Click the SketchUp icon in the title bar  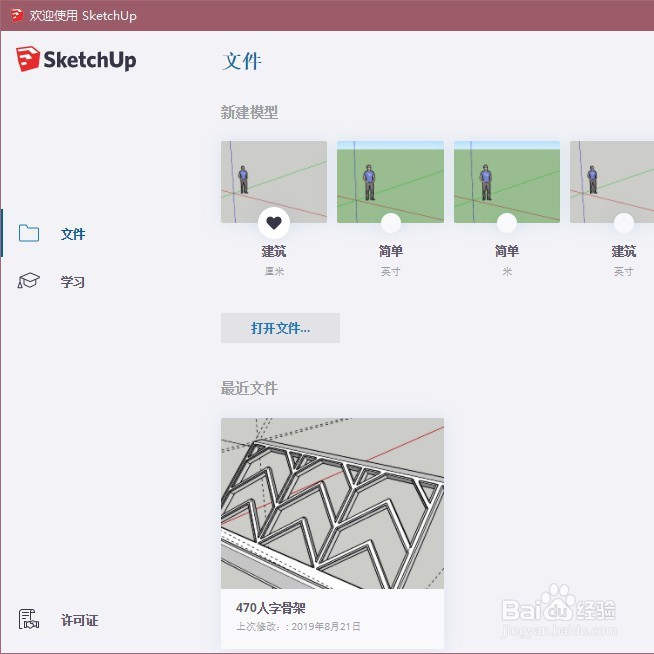pyautogui.click(x=17, y=15)
